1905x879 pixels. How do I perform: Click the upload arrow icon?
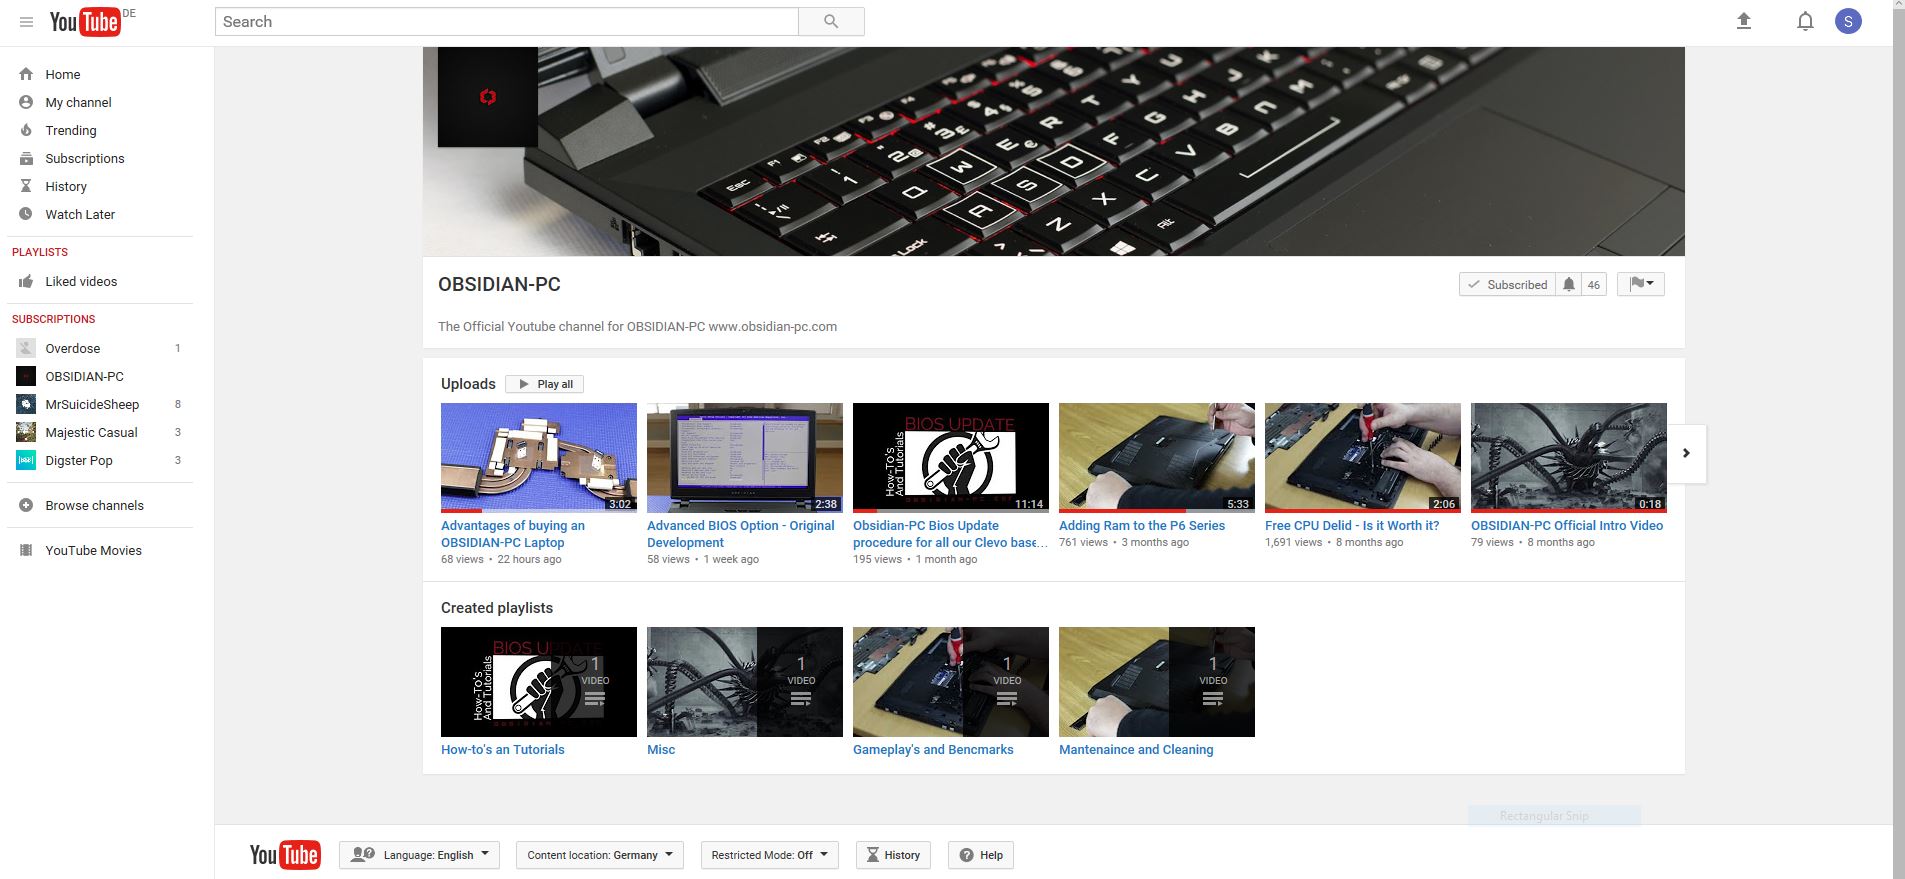click(x=1744, y=21)
